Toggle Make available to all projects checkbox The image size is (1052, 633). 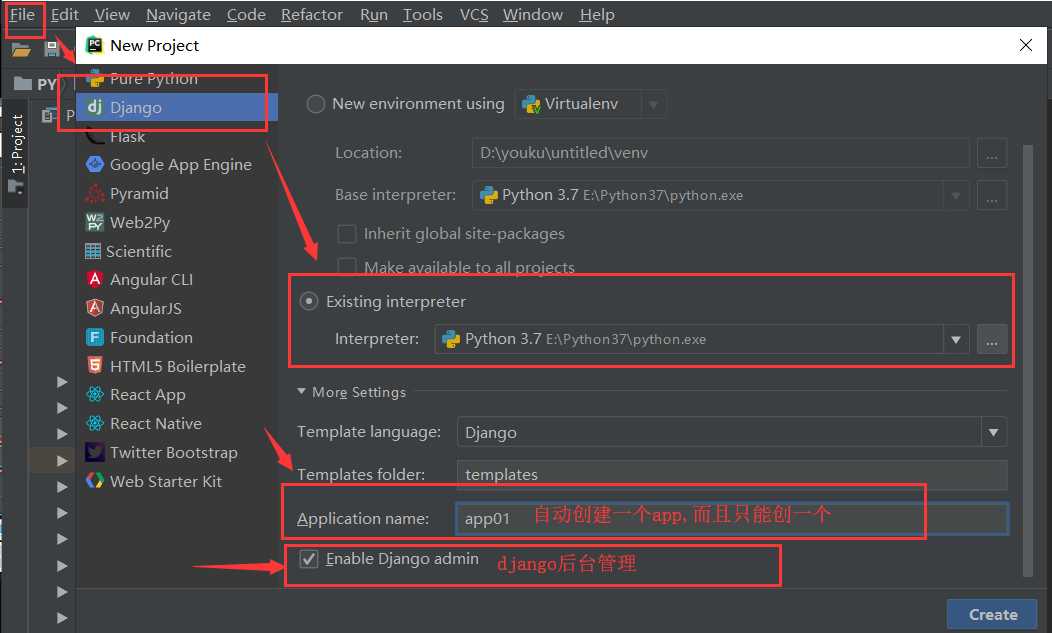[x=346, y=266]
